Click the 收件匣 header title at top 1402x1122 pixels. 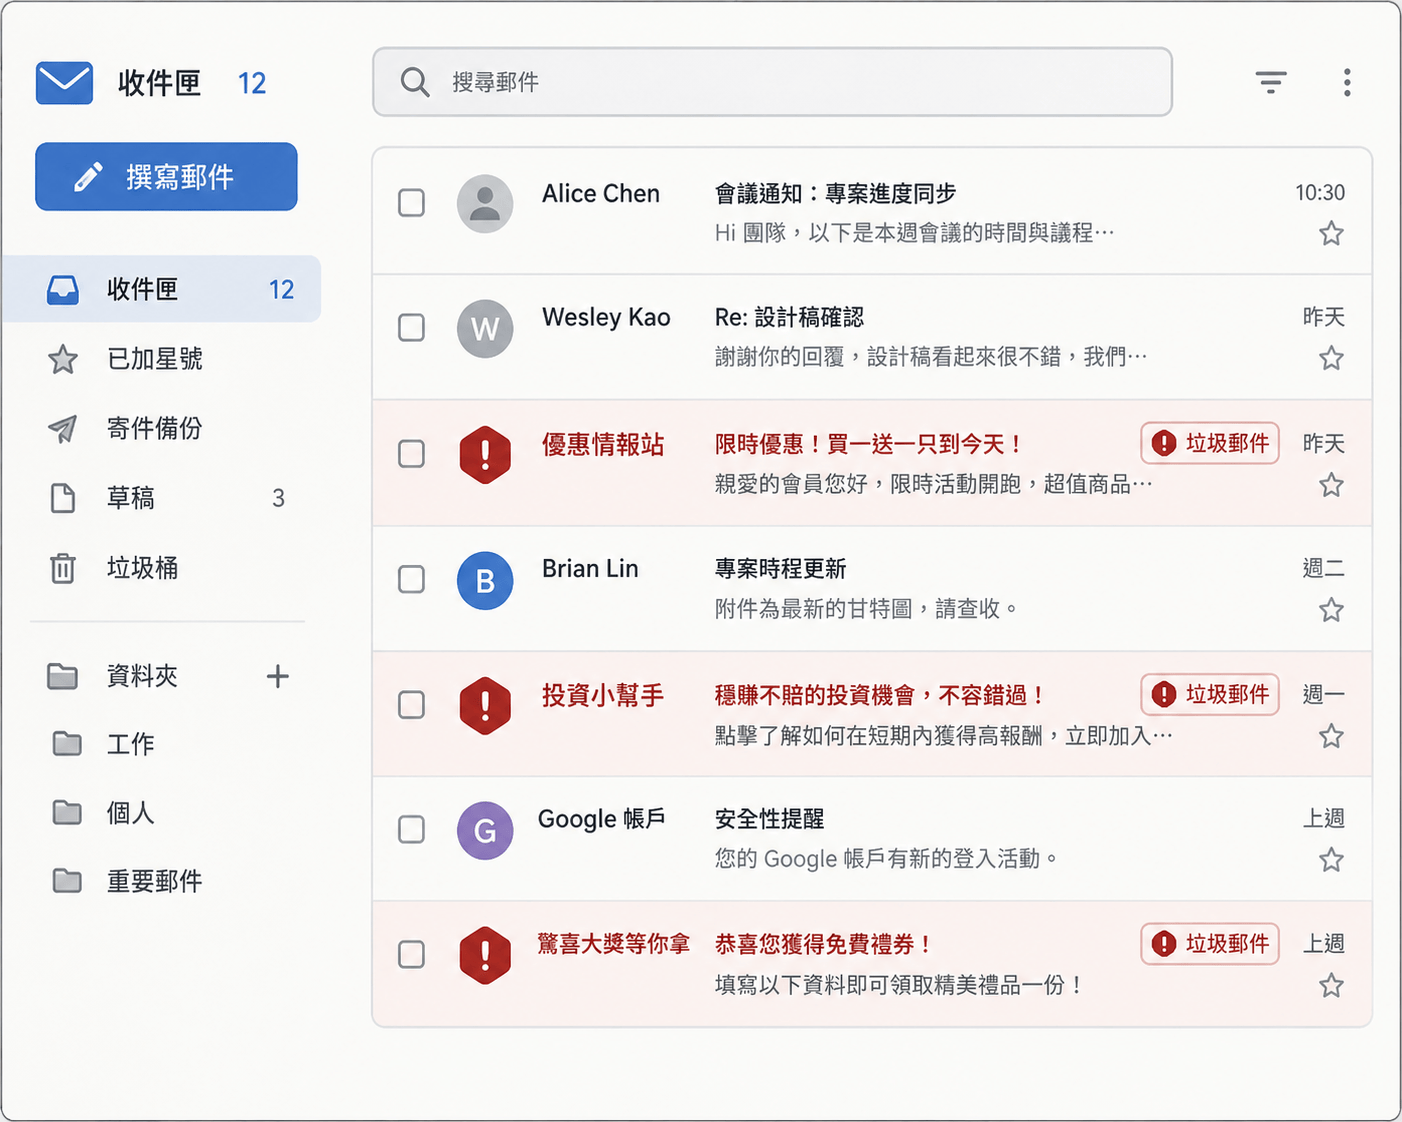click(160, 83)
